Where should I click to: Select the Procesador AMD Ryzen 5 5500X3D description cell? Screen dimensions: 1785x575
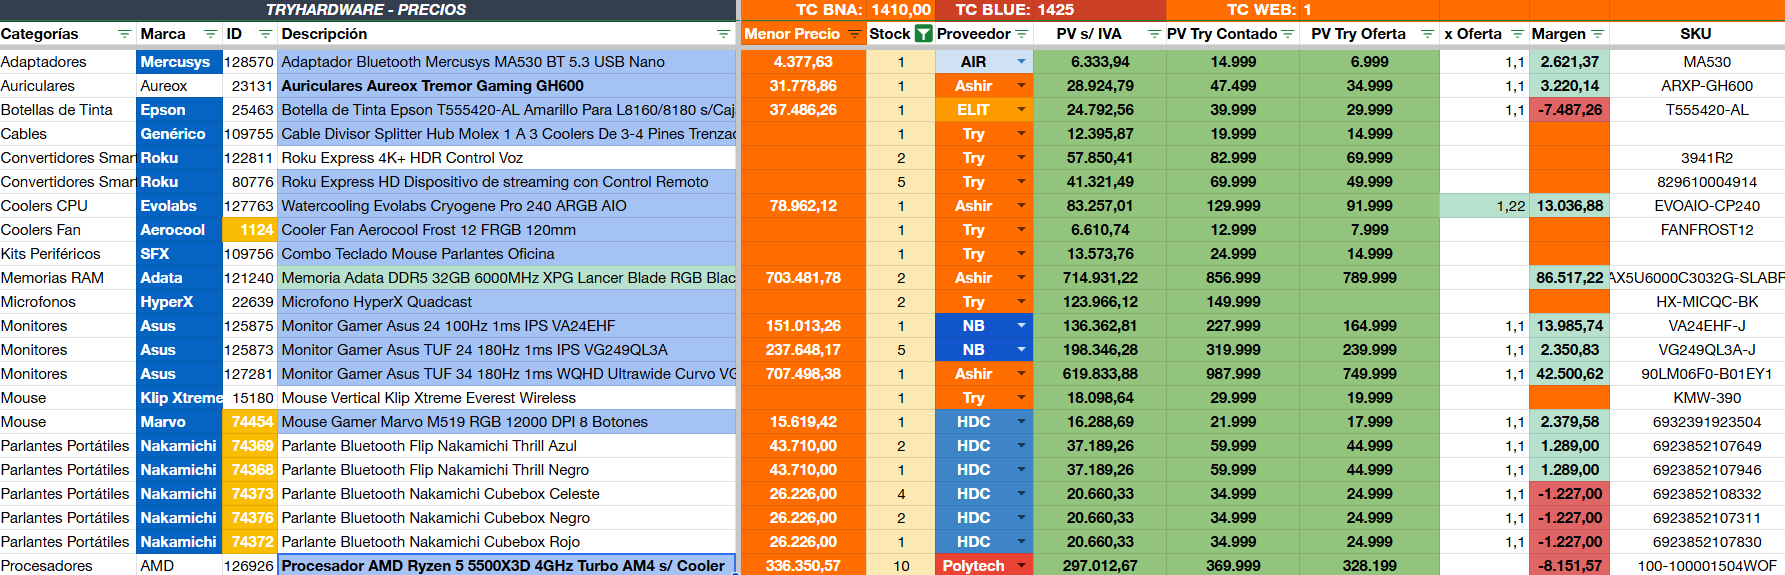(x=503, y=566)
